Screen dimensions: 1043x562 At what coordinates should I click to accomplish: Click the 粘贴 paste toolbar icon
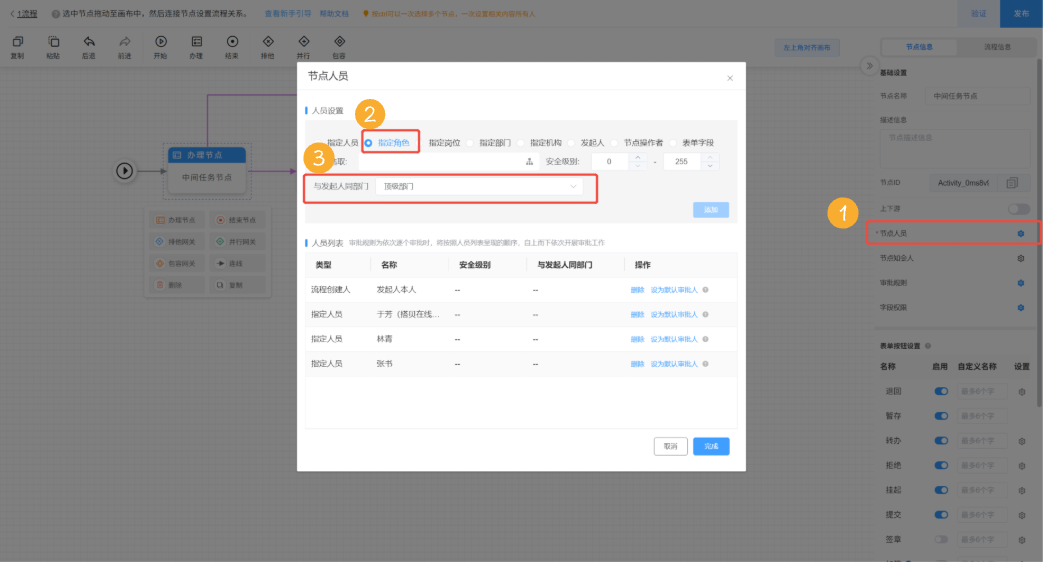tap(53, 47)
